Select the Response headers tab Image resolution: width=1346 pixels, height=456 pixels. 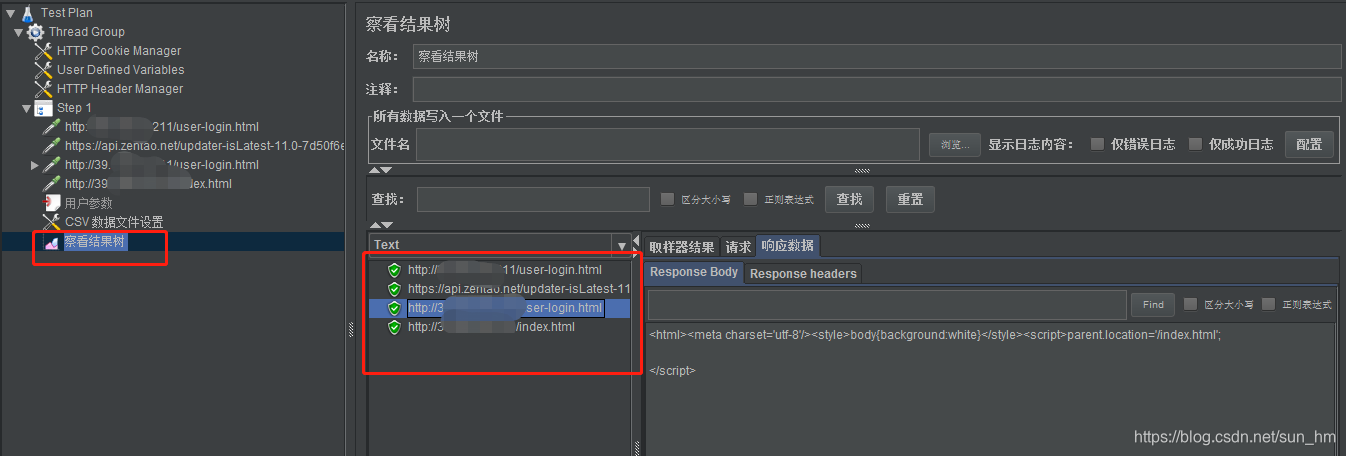[803, 273]
